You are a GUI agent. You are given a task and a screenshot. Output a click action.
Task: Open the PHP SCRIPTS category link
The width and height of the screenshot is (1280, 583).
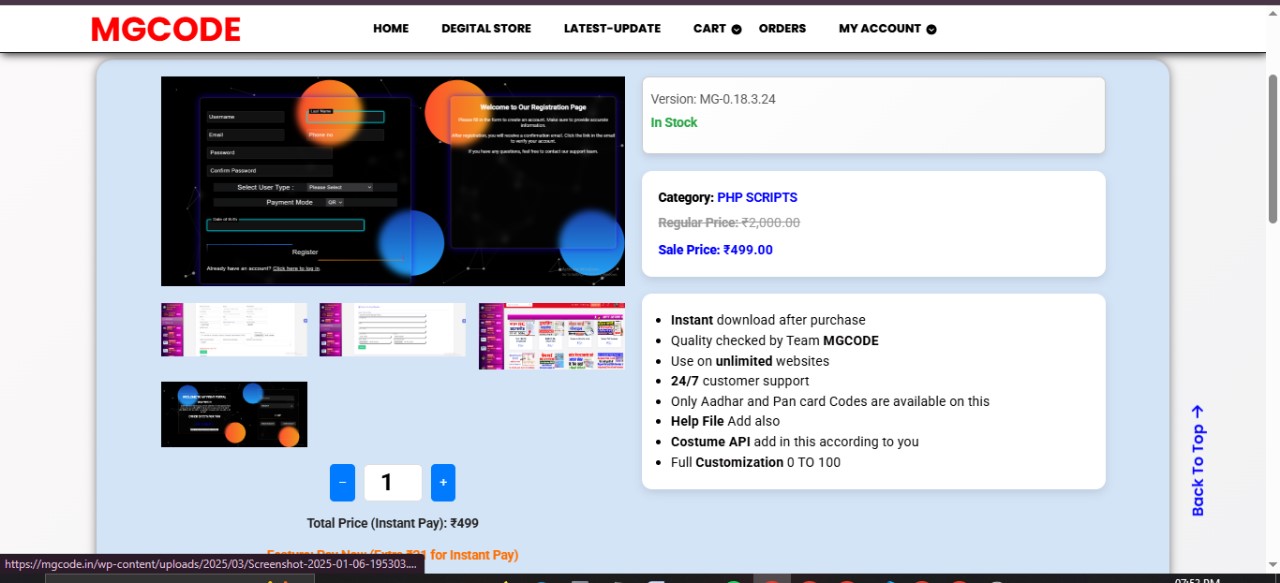(757, 198)
